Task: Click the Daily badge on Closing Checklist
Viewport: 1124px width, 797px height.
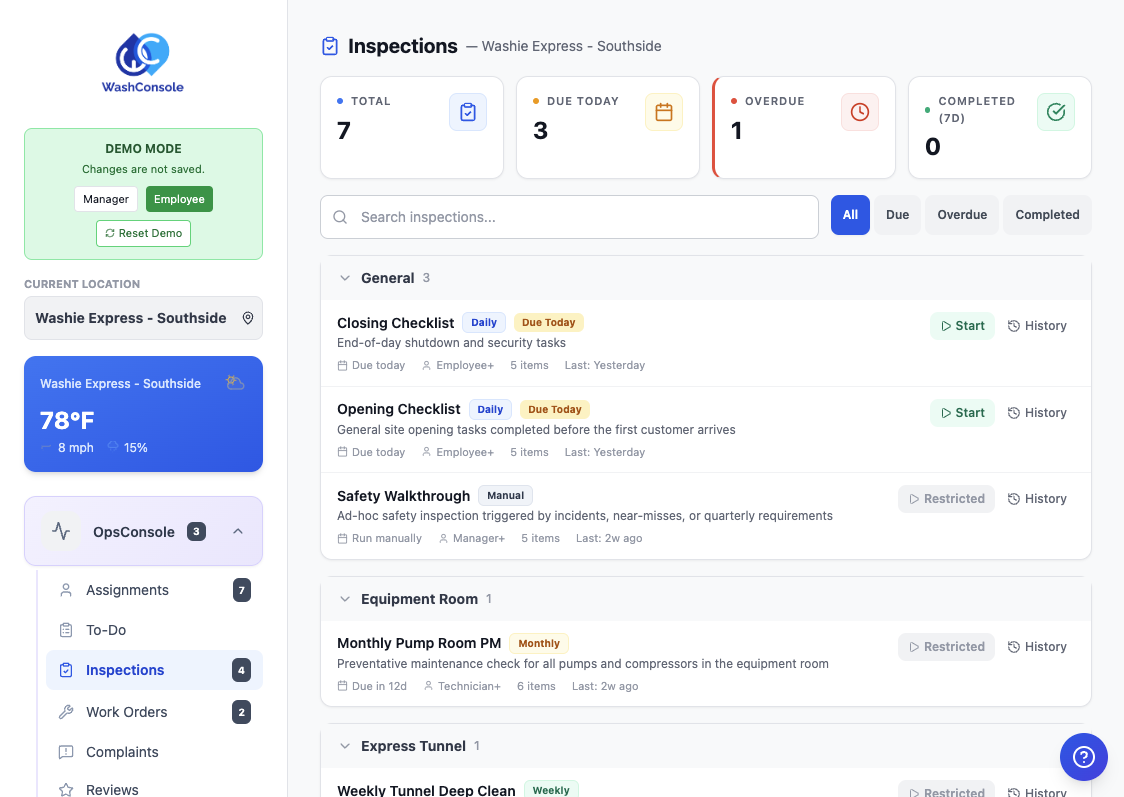Action: (x=484, y=323)
